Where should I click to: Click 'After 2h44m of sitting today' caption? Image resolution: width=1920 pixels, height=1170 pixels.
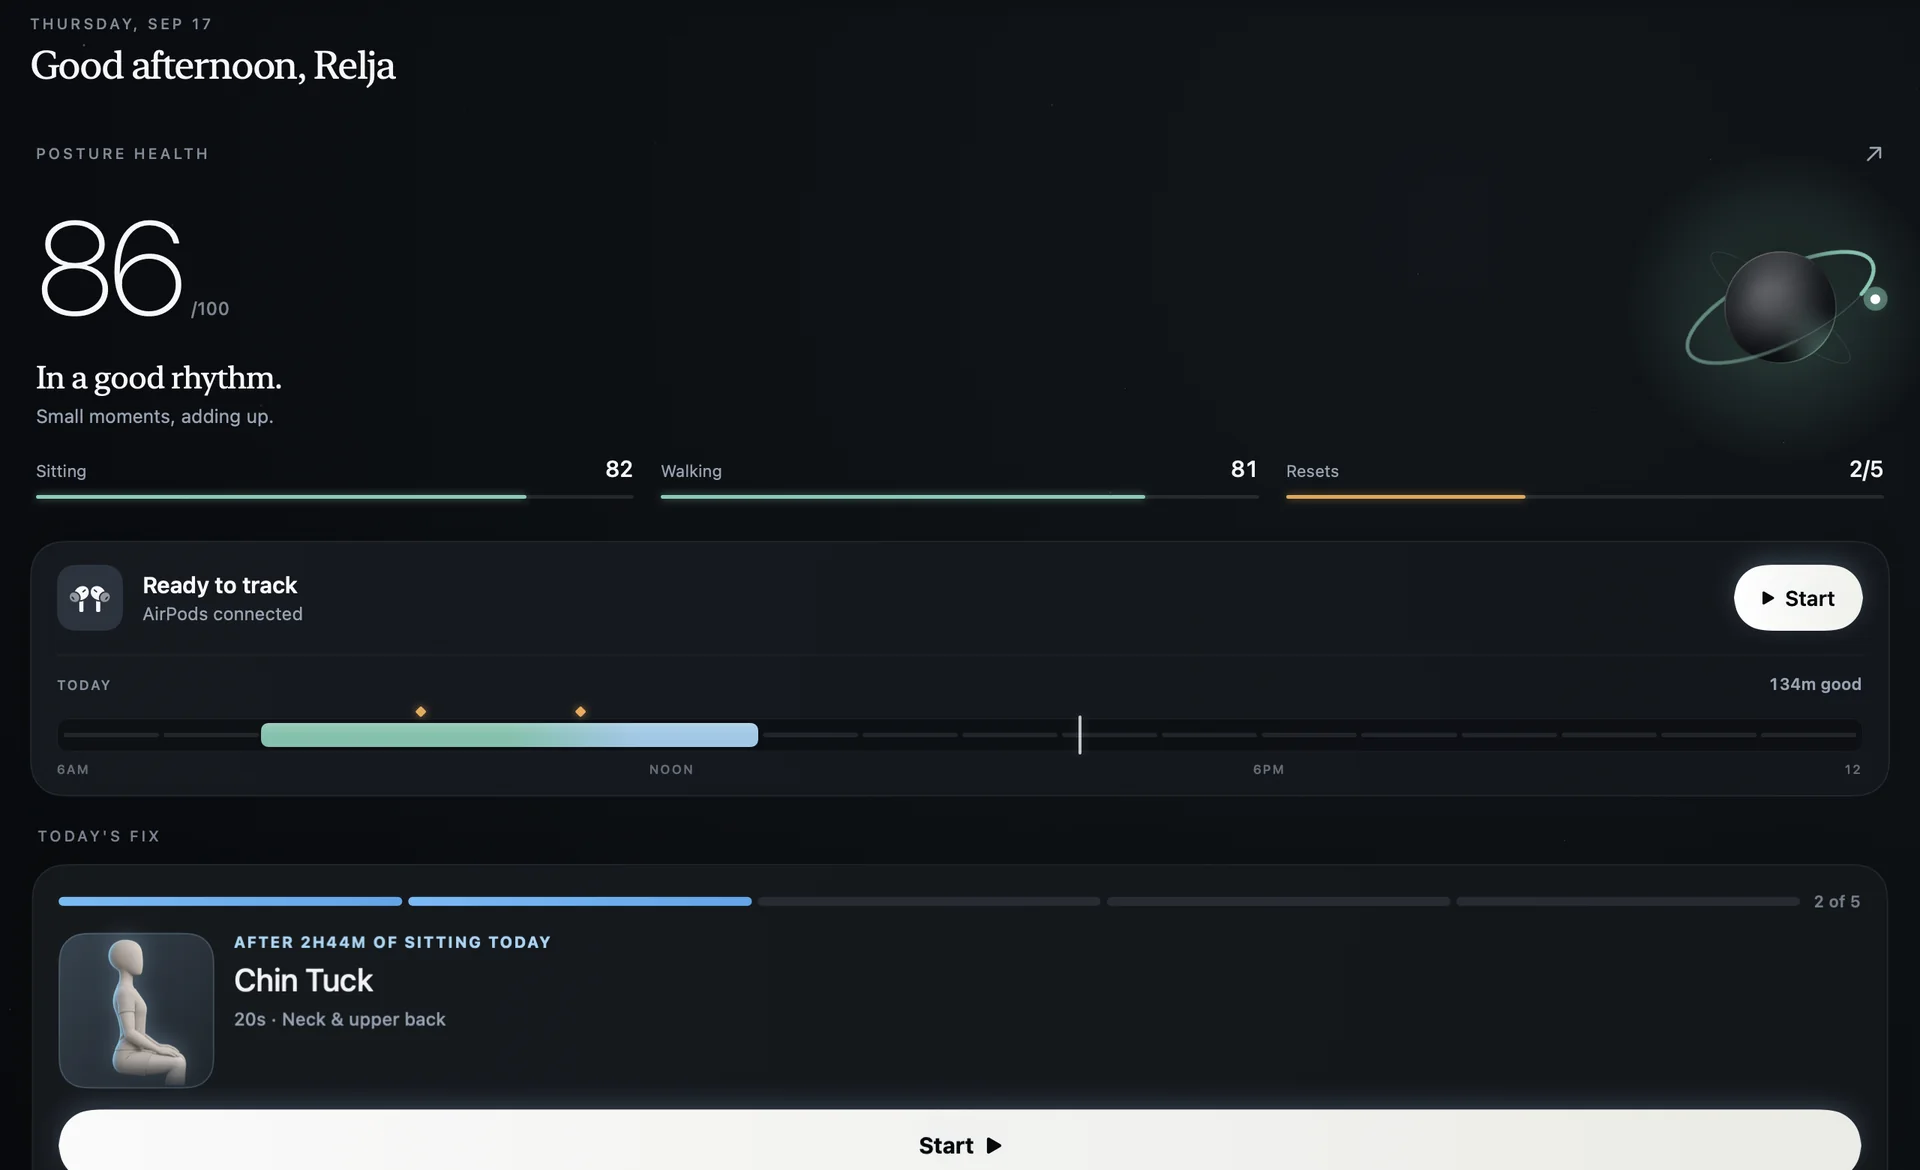[392, 942]
